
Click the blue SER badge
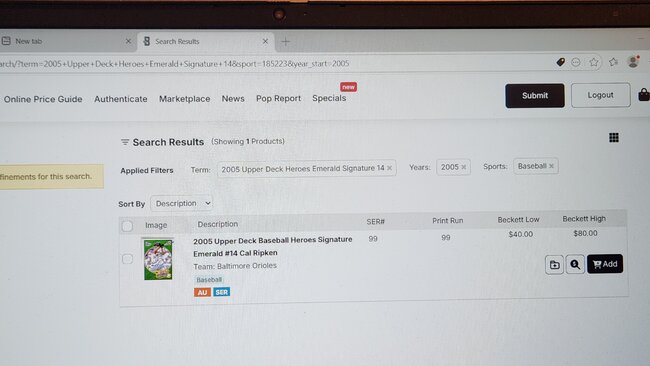pos(222,292)
